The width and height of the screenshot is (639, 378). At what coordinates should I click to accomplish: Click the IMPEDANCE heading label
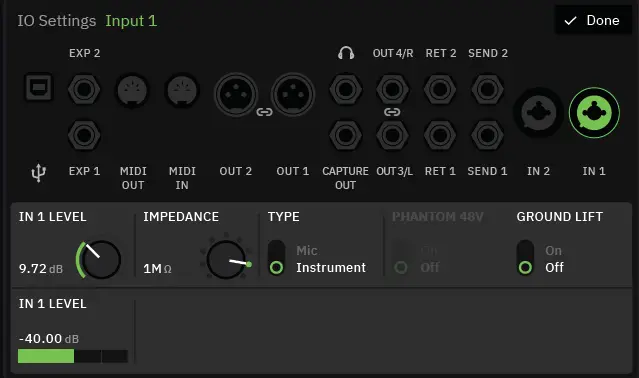pos(181,217)
